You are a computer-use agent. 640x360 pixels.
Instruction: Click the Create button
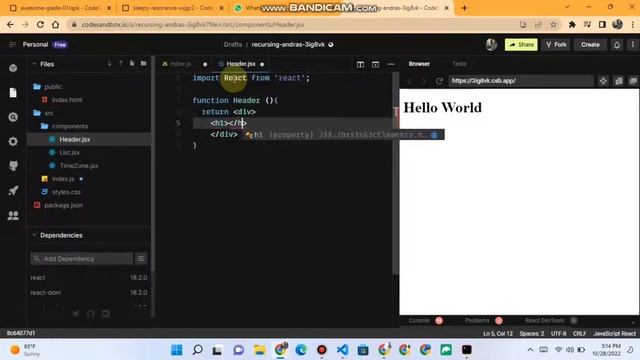pyautogui.click(x=590, y=45)
